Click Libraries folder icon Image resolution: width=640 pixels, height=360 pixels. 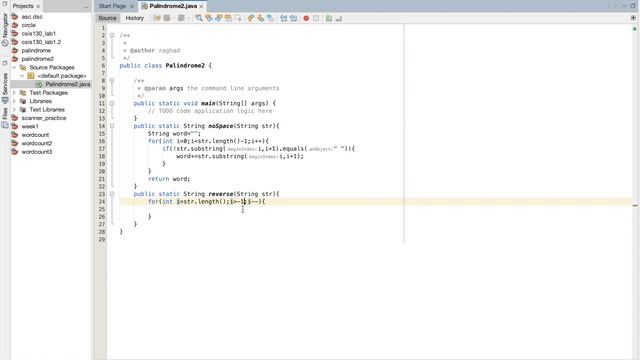tap(23, 101)
